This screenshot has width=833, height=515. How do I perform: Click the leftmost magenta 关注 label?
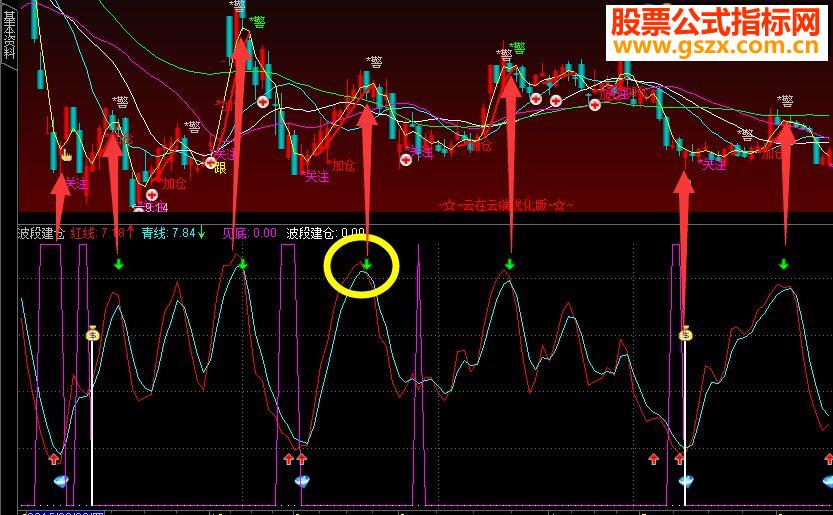click(x=76, y=184)
